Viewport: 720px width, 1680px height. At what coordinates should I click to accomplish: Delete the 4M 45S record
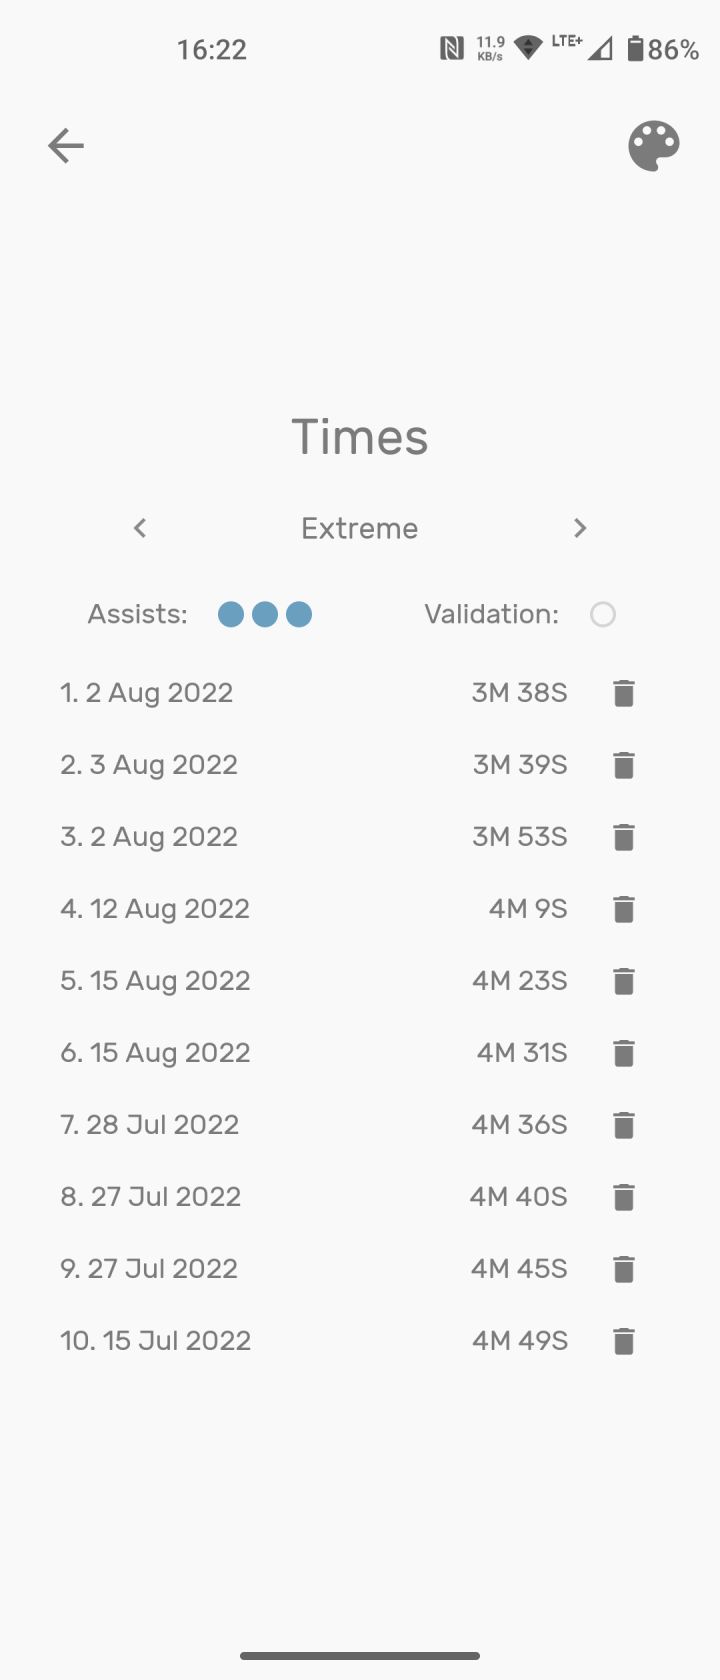point(624,1269)
